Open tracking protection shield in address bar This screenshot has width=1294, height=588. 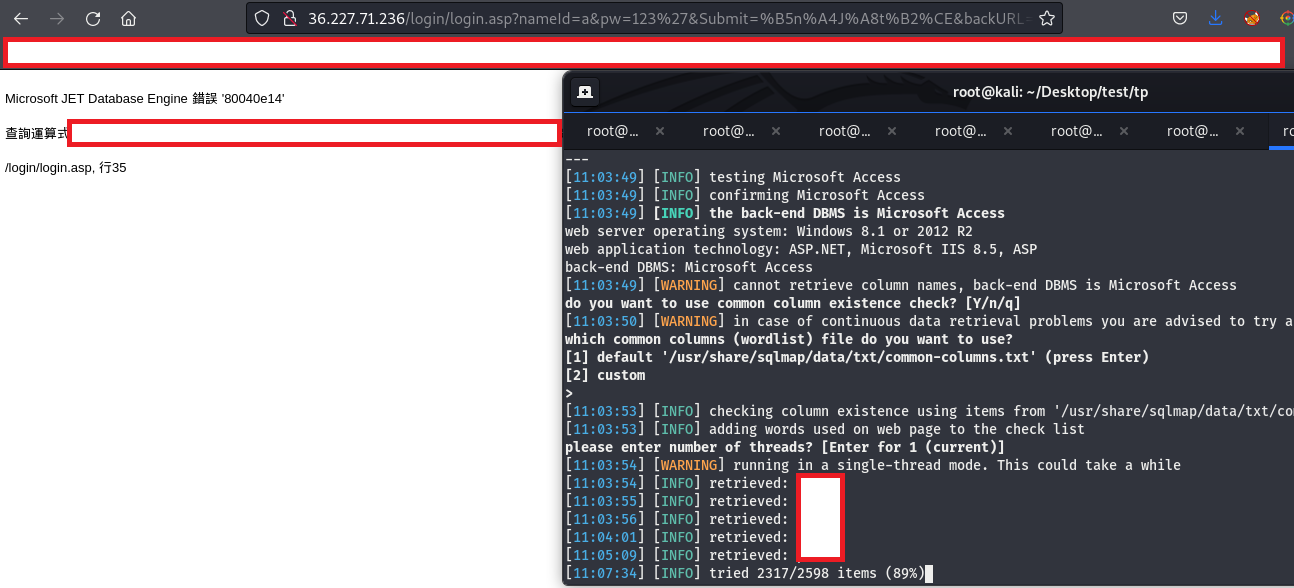coord(262,18)
